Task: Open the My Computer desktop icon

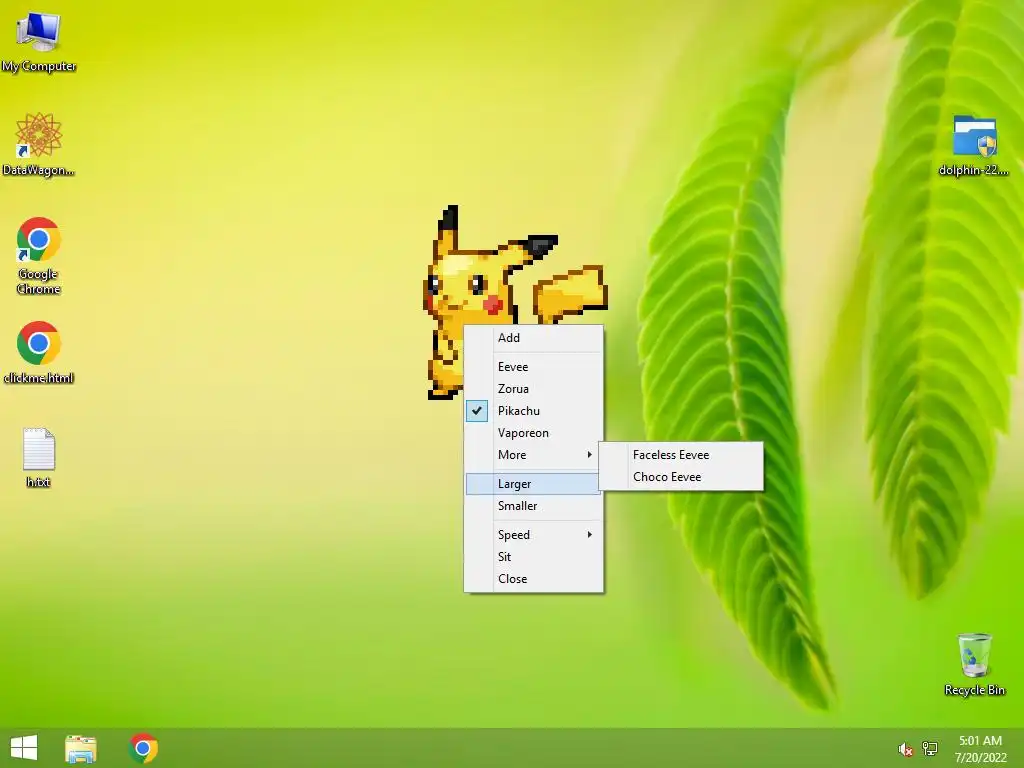Action: click(39, 41)
